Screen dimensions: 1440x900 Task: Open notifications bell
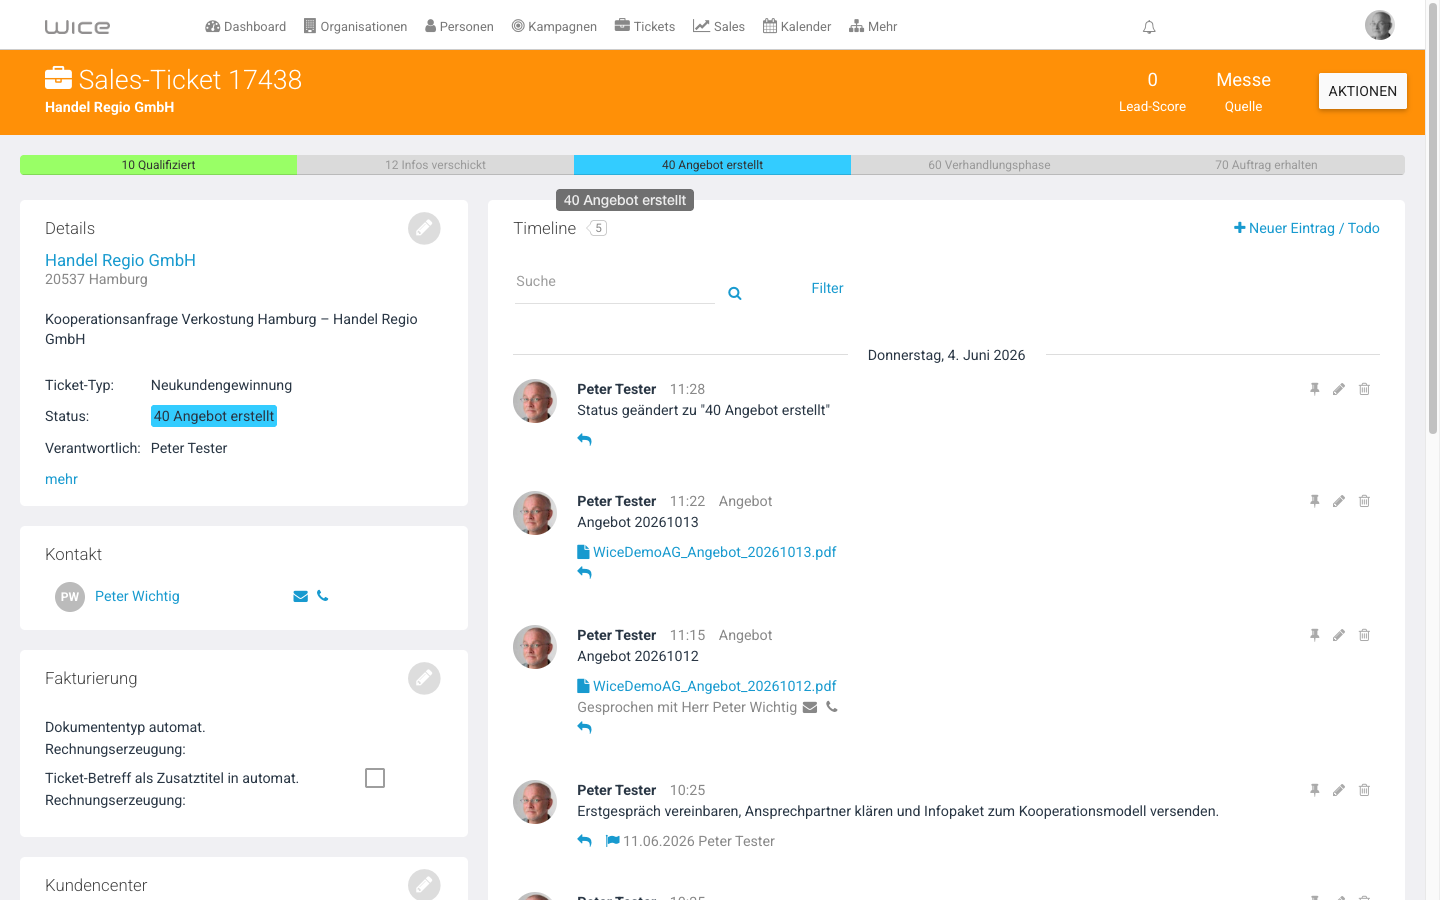pyautogui.click(x=1149, y=27)
